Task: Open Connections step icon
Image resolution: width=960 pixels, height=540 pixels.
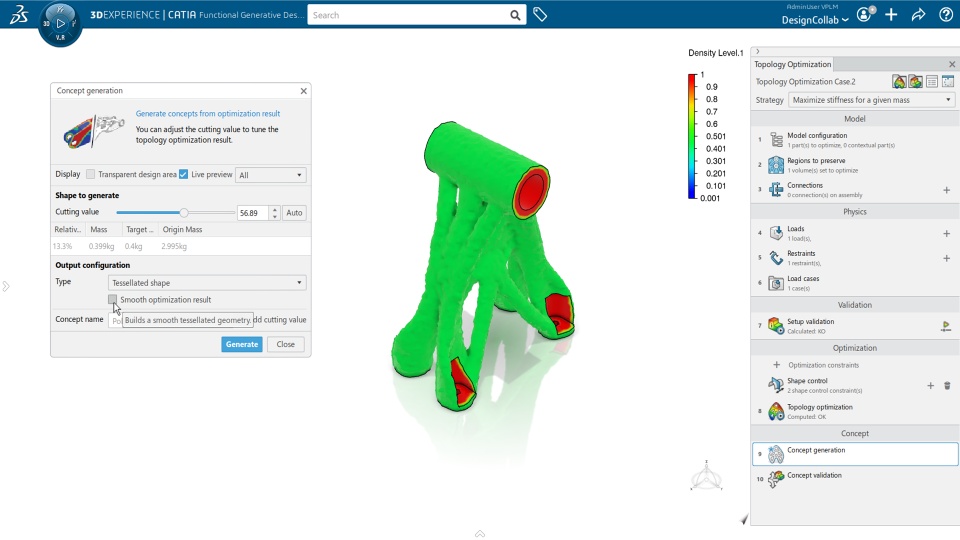Action: [776, 189]
